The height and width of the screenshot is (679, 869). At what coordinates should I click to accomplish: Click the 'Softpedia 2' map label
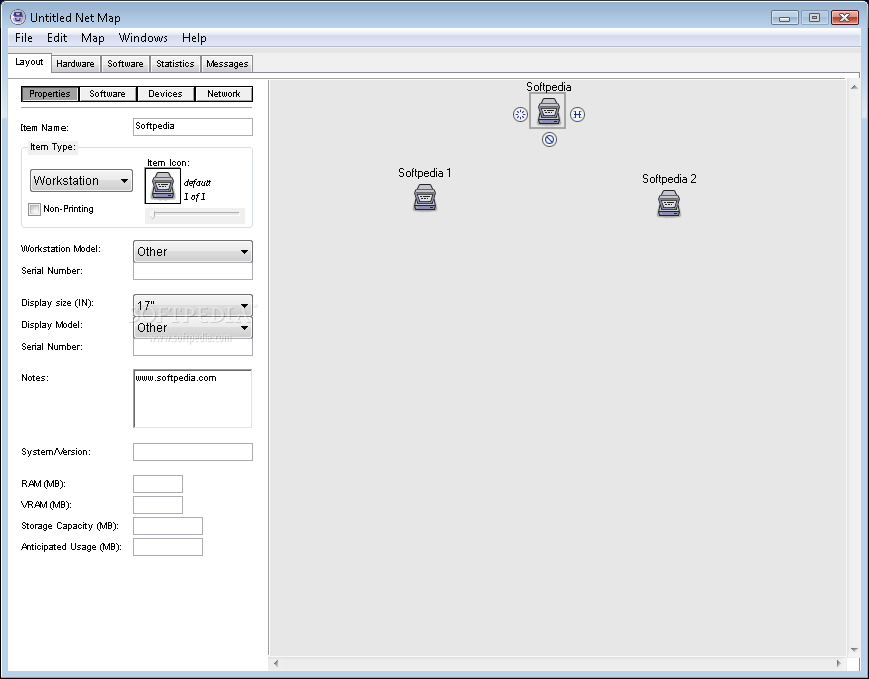tap(669, 179)
